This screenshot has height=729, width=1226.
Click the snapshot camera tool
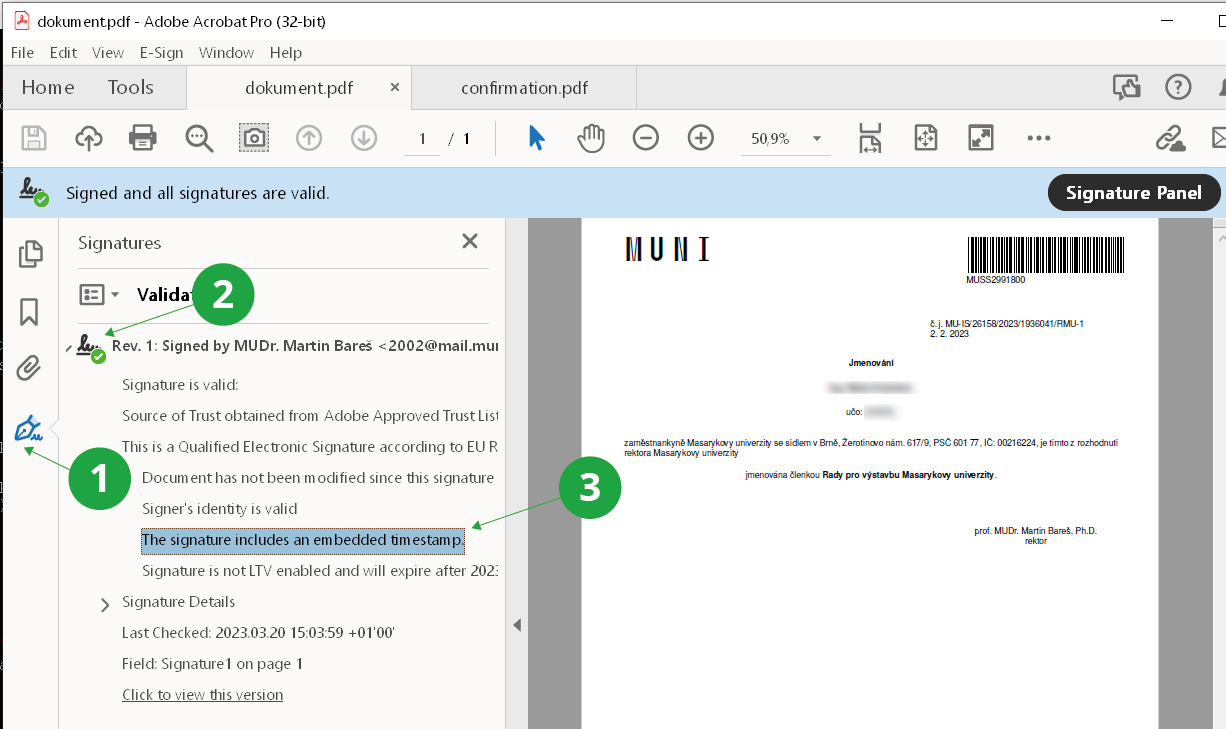coord(254,138)
